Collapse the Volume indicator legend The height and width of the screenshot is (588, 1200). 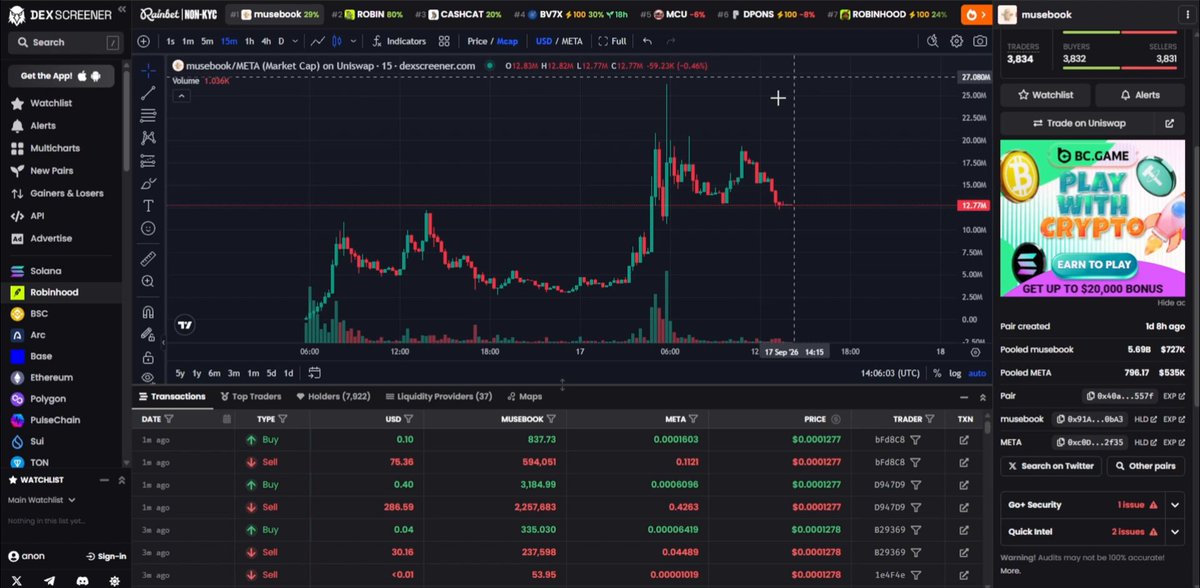coord(181,96)
